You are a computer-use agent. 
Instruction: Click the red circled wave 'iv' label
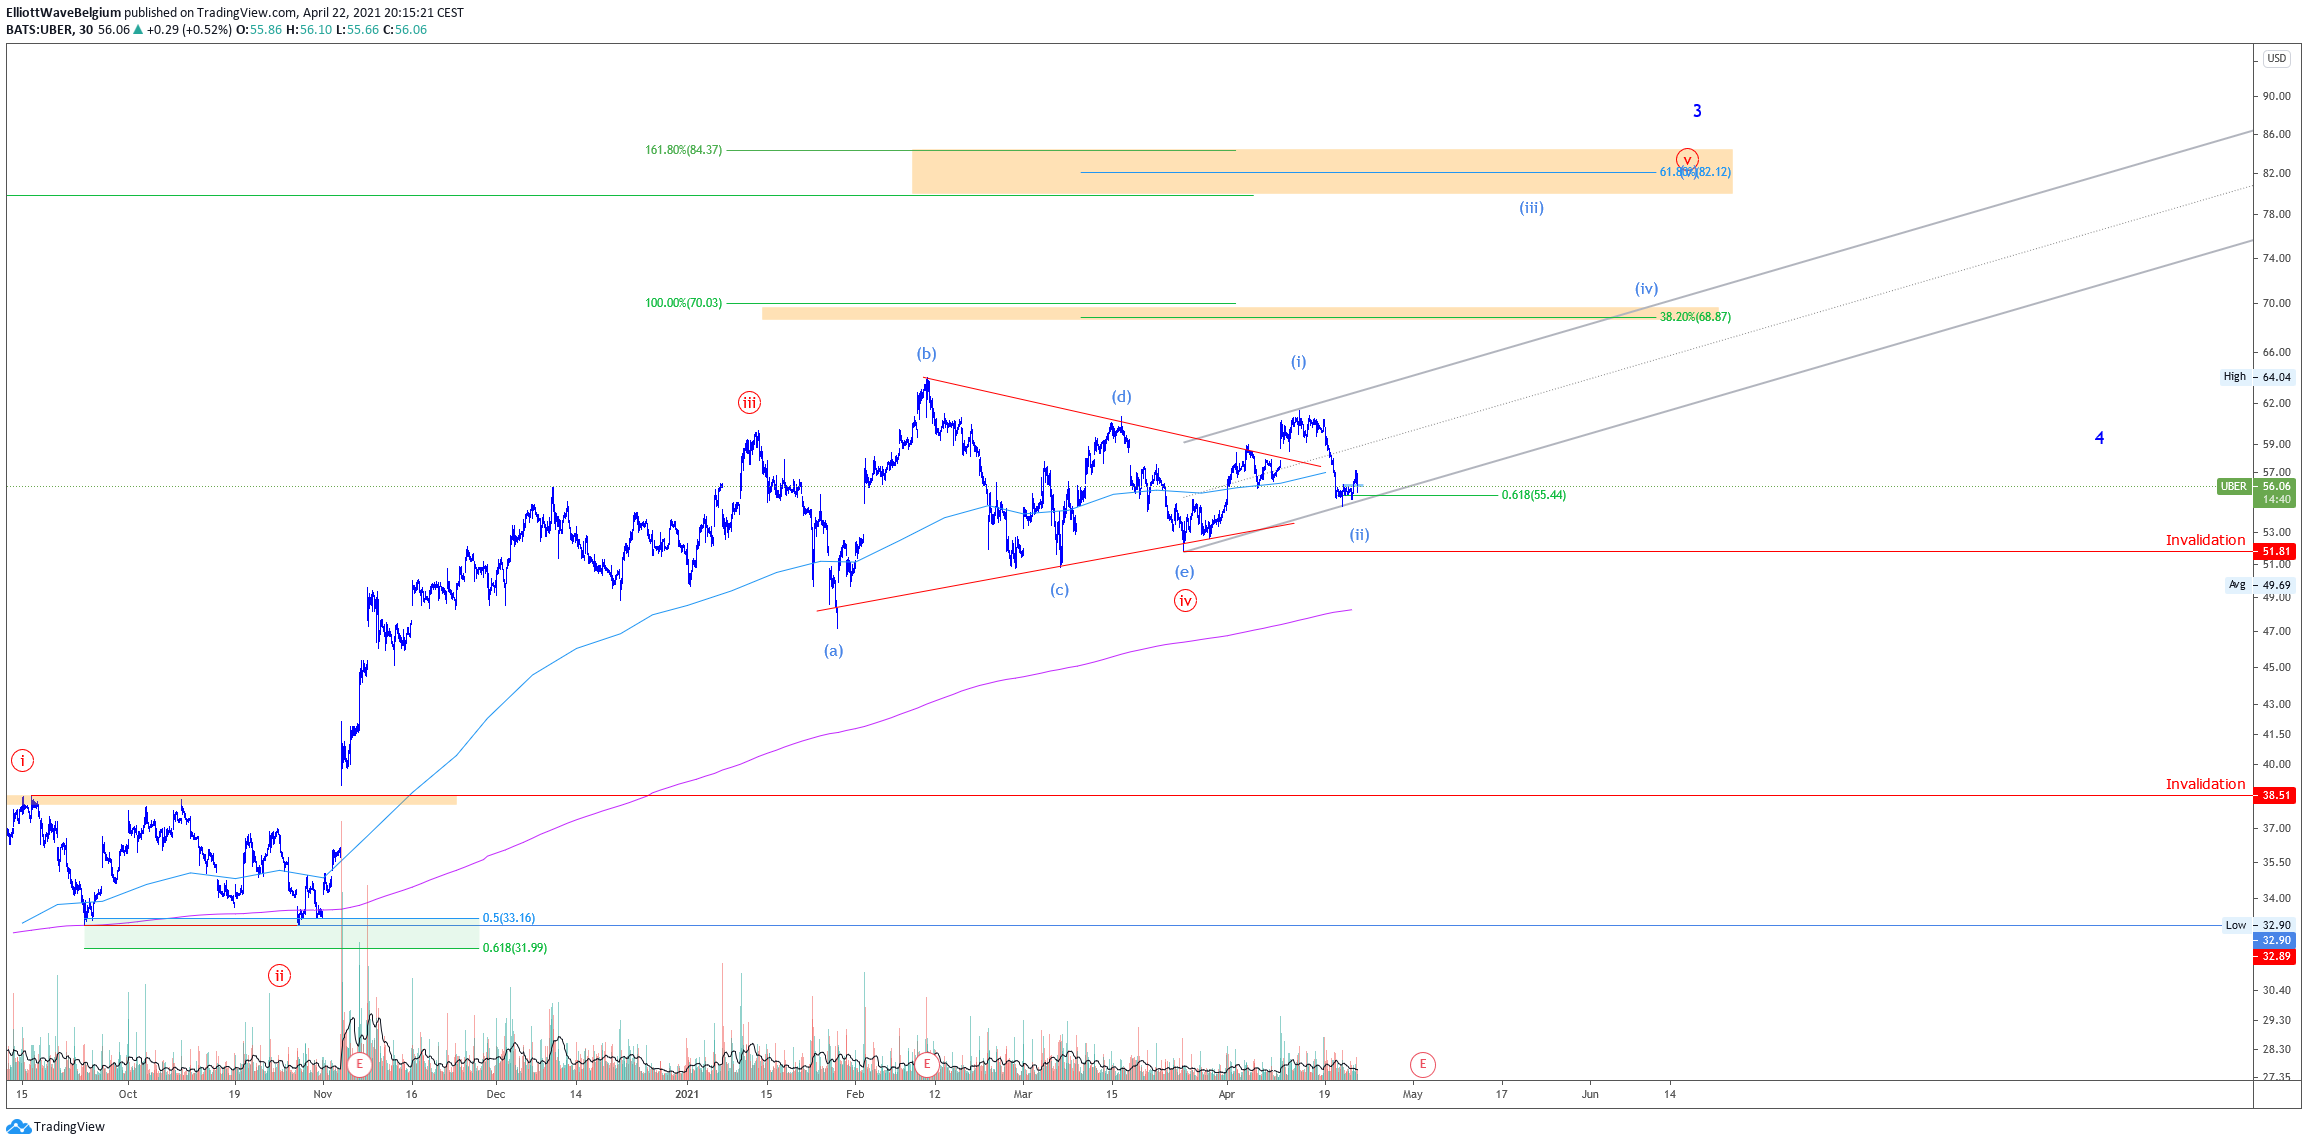coord(1185,601)
